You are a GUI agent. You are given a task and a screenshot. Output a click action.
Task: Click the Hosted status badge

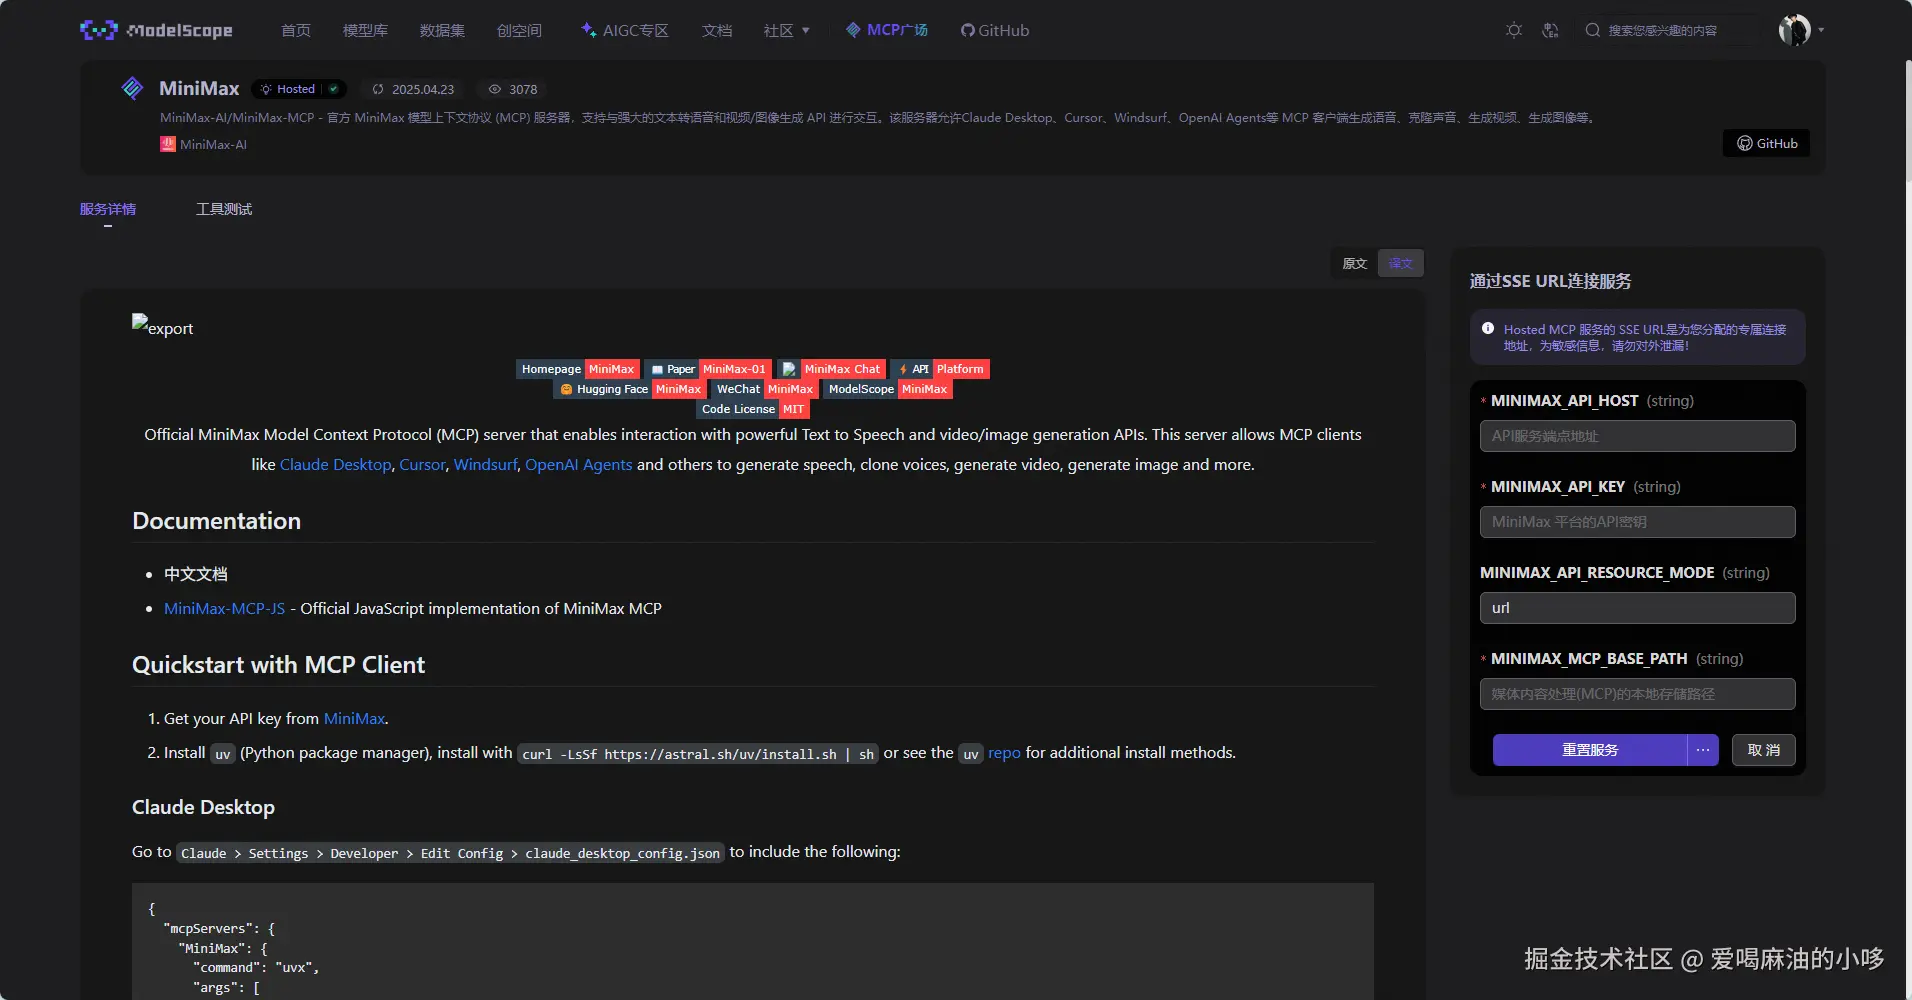(299, 89)
